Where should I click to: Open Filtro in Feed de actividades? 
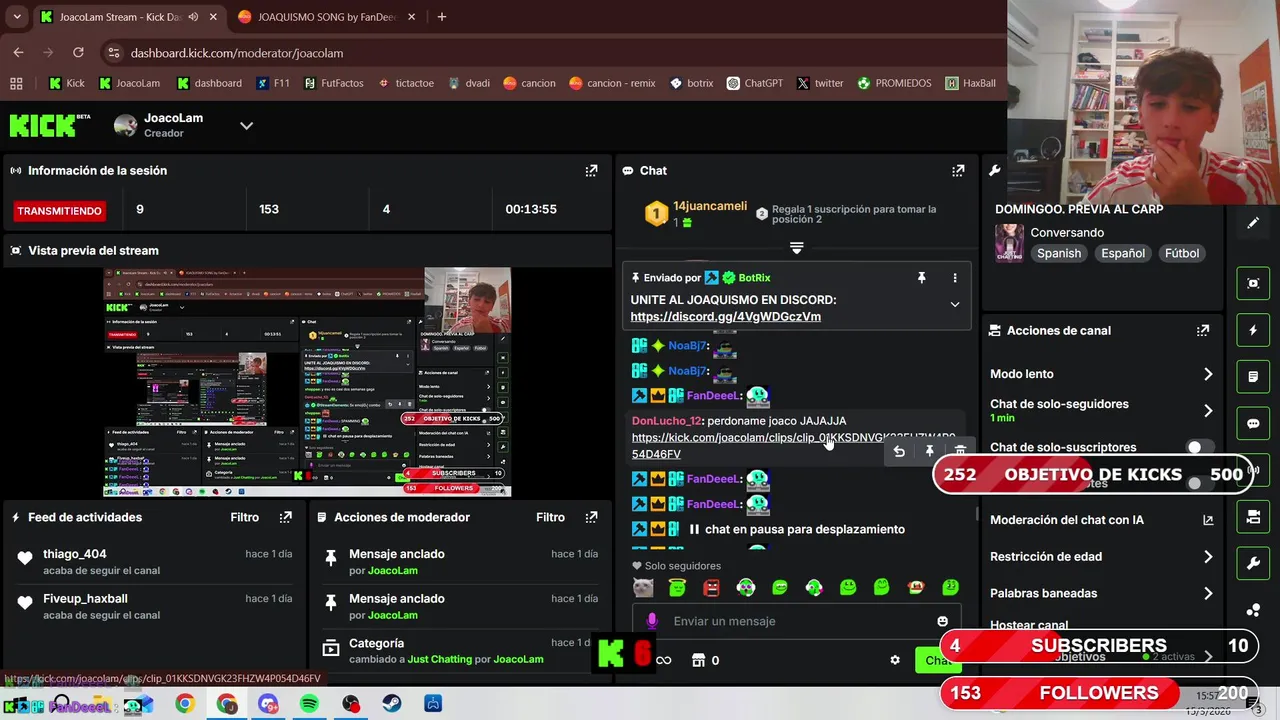pos(244,517)
